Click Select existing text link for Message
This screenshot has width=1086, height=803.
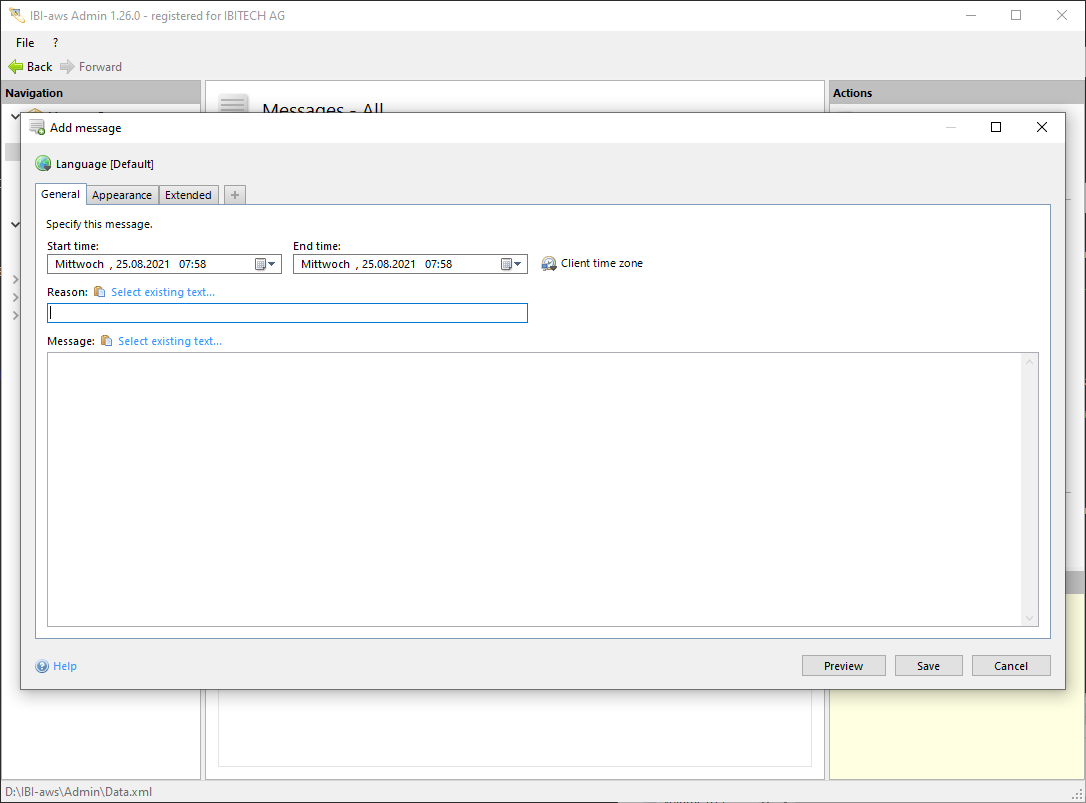(170, 341)
